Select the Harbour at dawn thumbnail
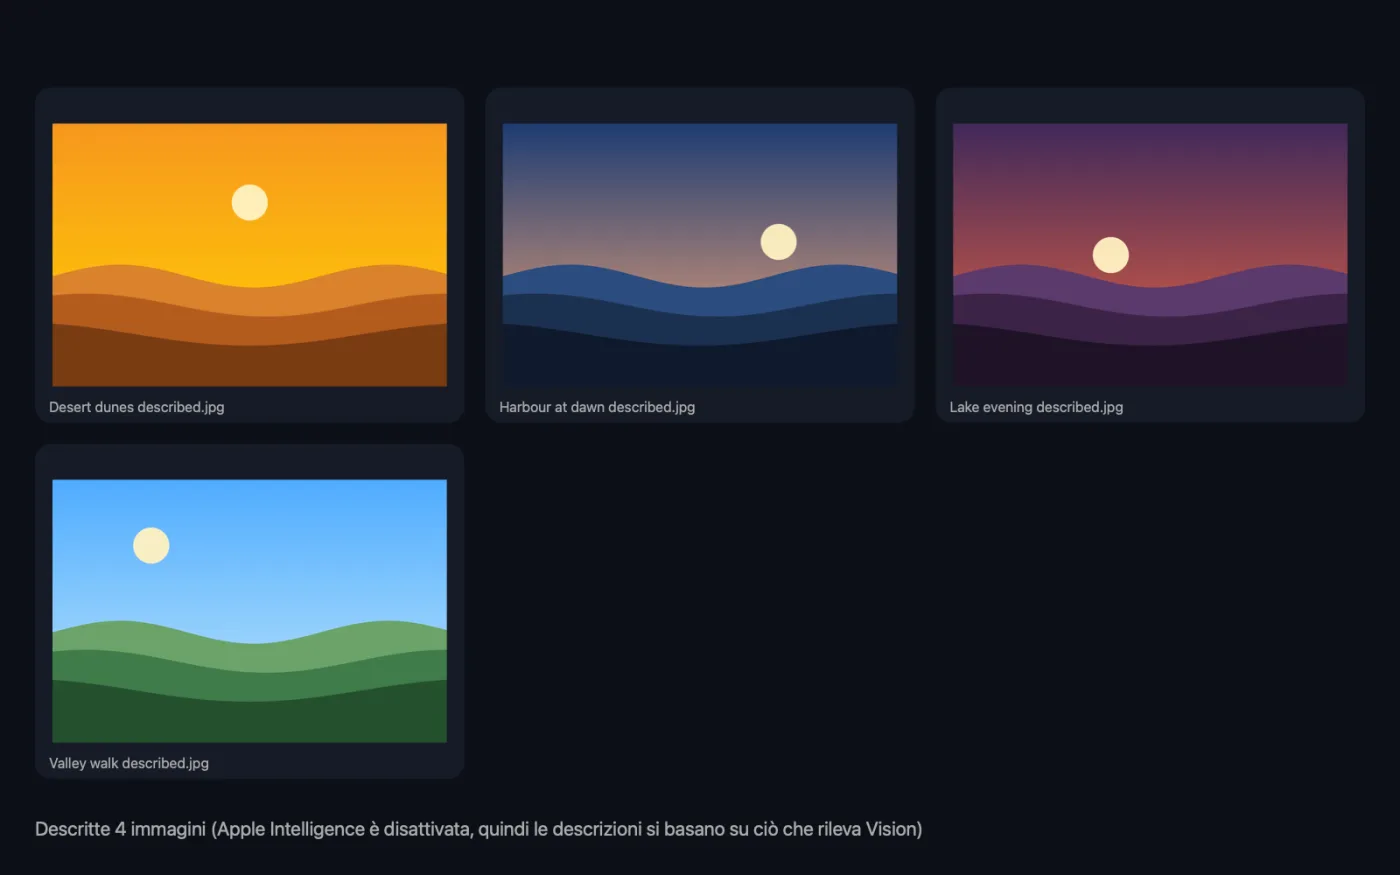The width and height of the screenshot is (1400, 875). tap(700, 255)
